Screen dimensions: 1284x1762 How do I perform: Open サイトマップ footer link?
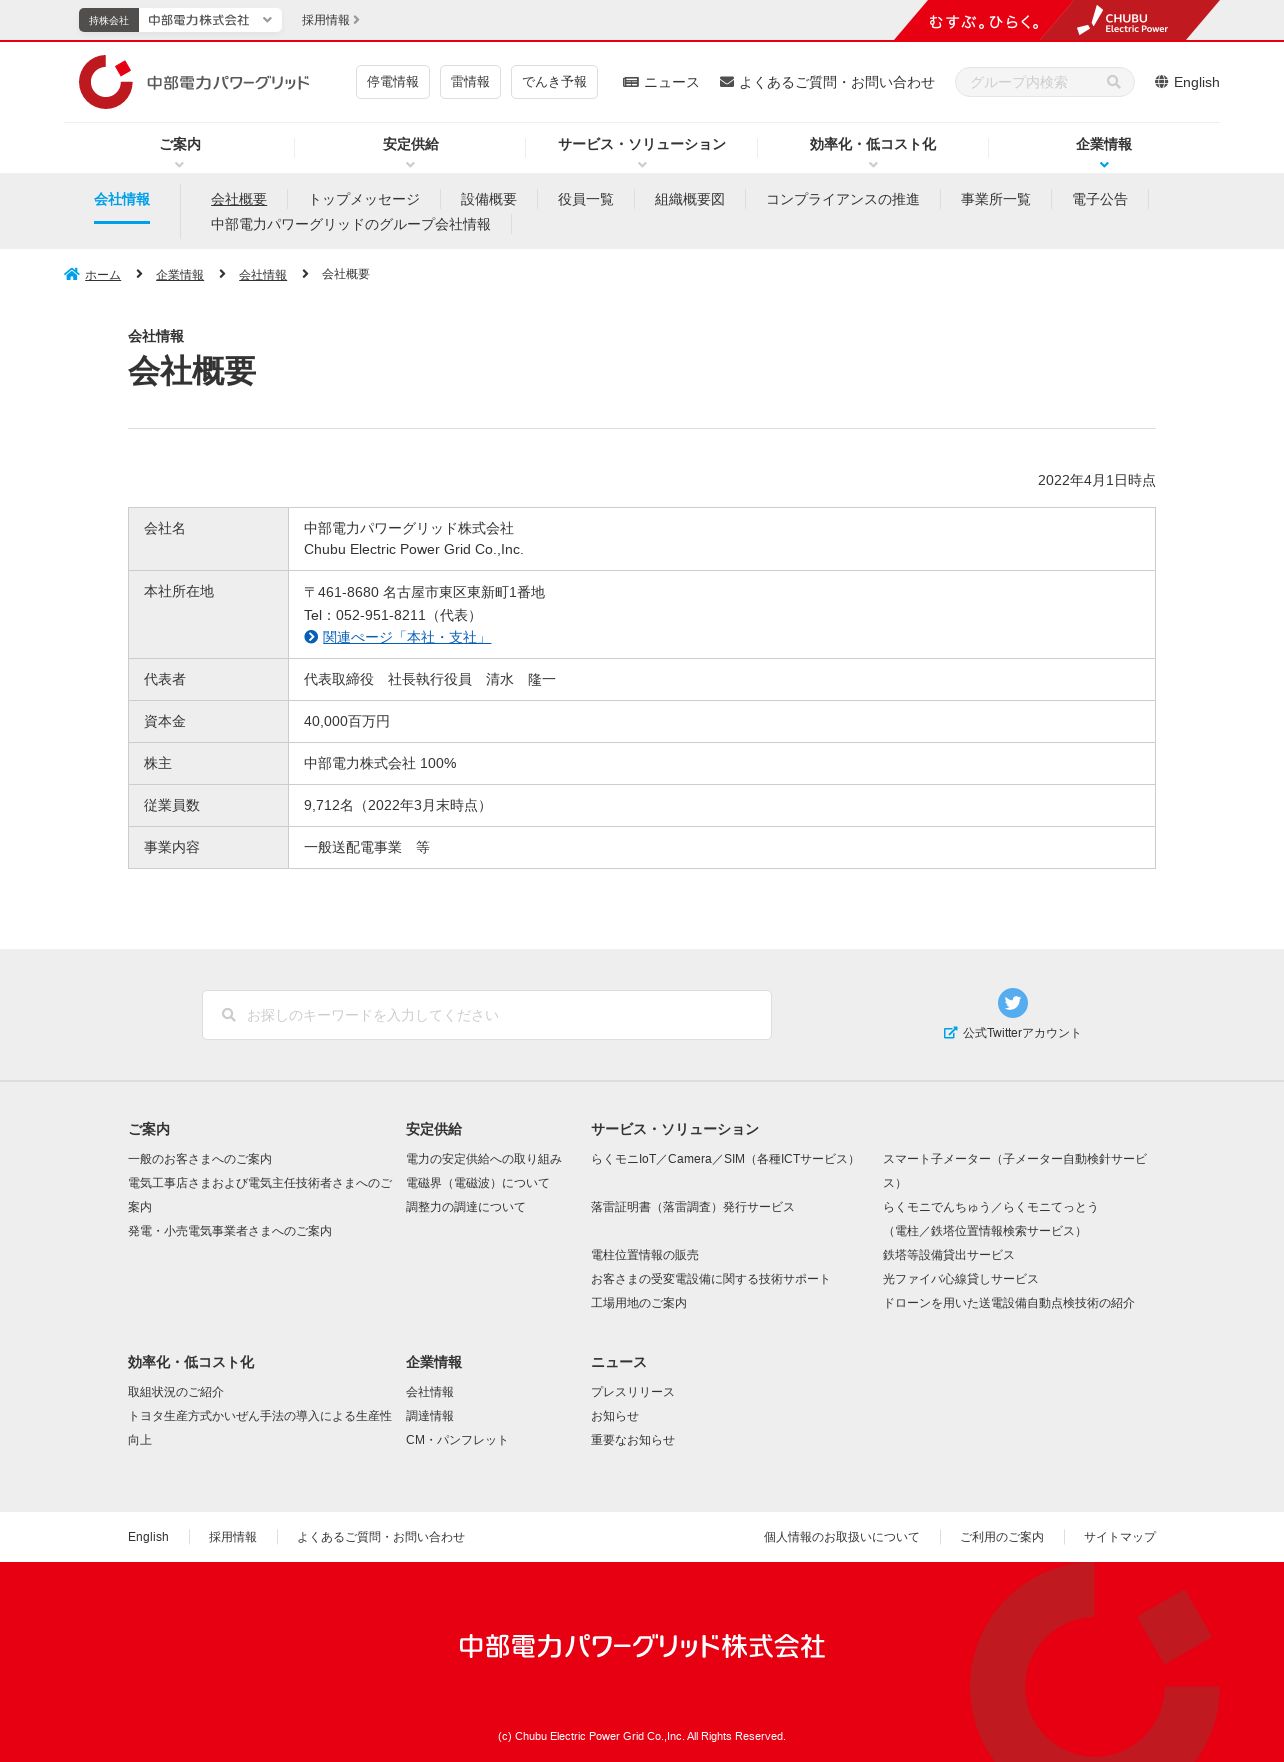(1120, 1537)
